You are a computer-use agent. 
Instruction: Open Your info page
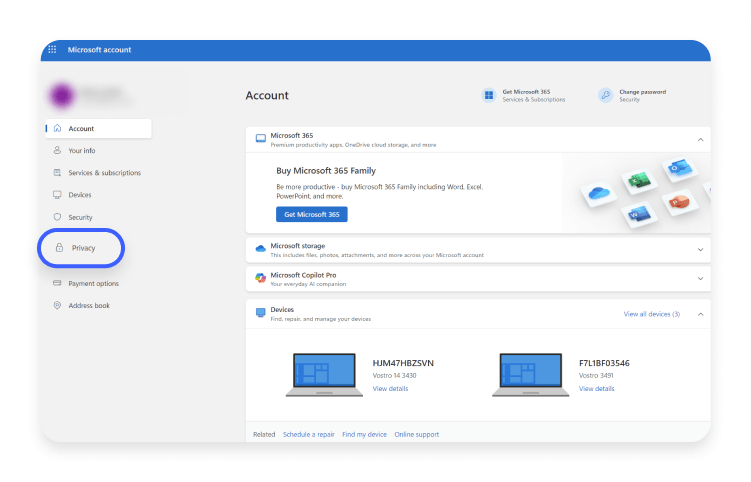82,150
